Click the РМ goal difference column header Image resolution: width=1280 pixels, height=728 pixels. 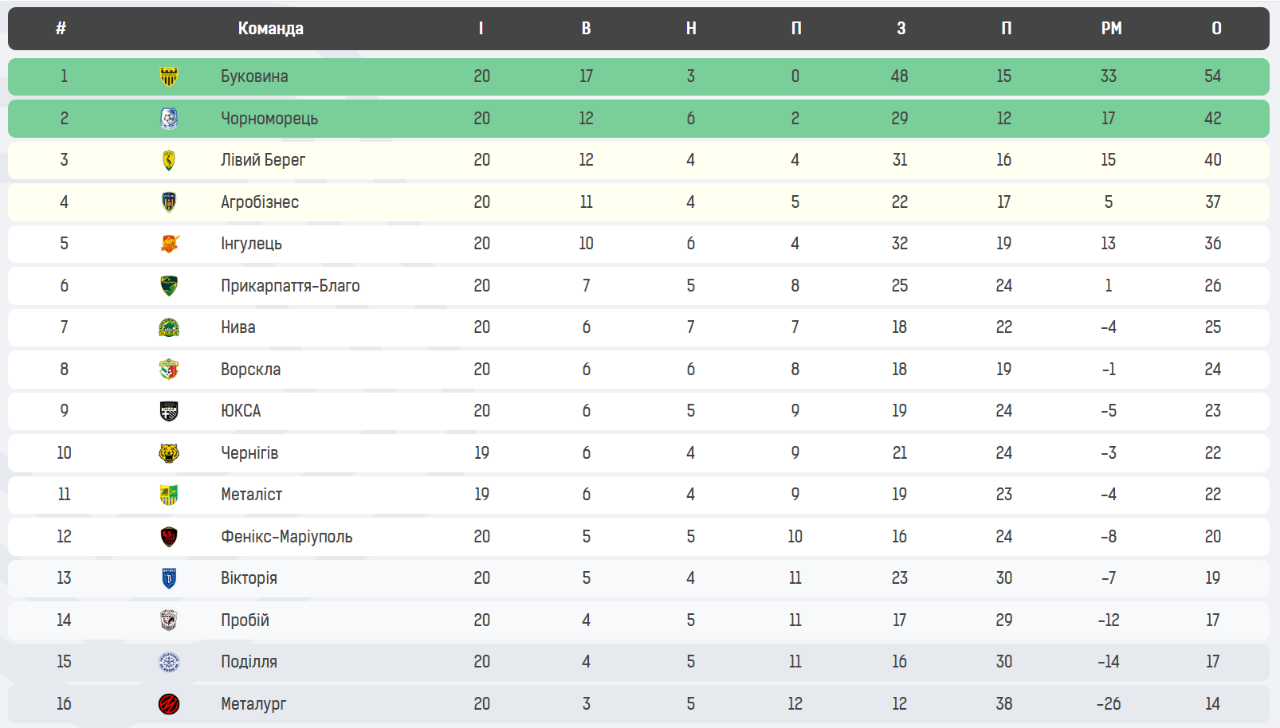click(x=1111, y=29)
